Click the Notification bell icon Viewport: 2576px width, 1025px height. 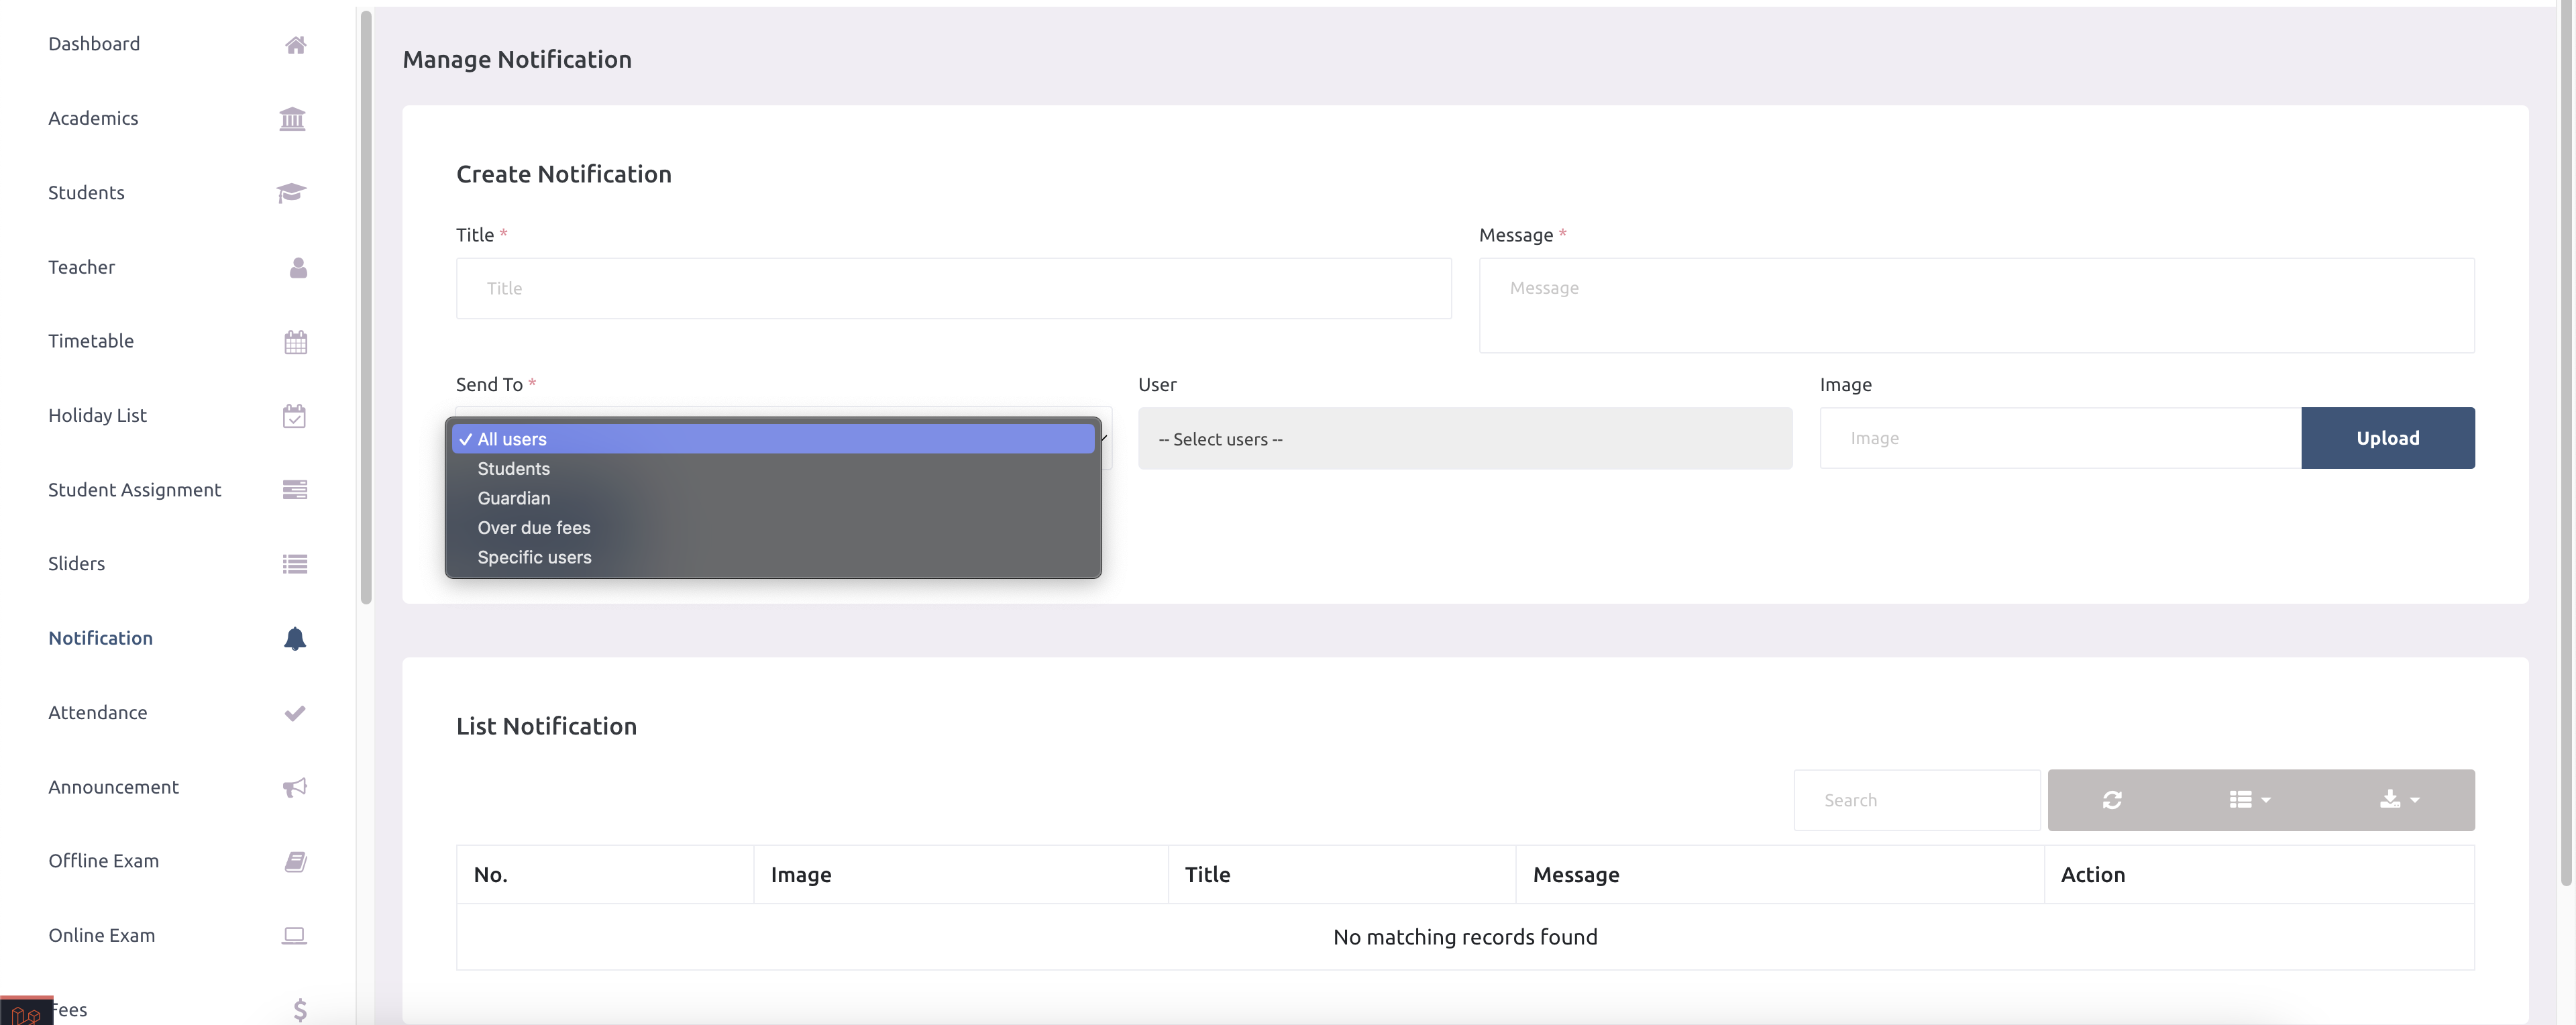coord(295,639)
